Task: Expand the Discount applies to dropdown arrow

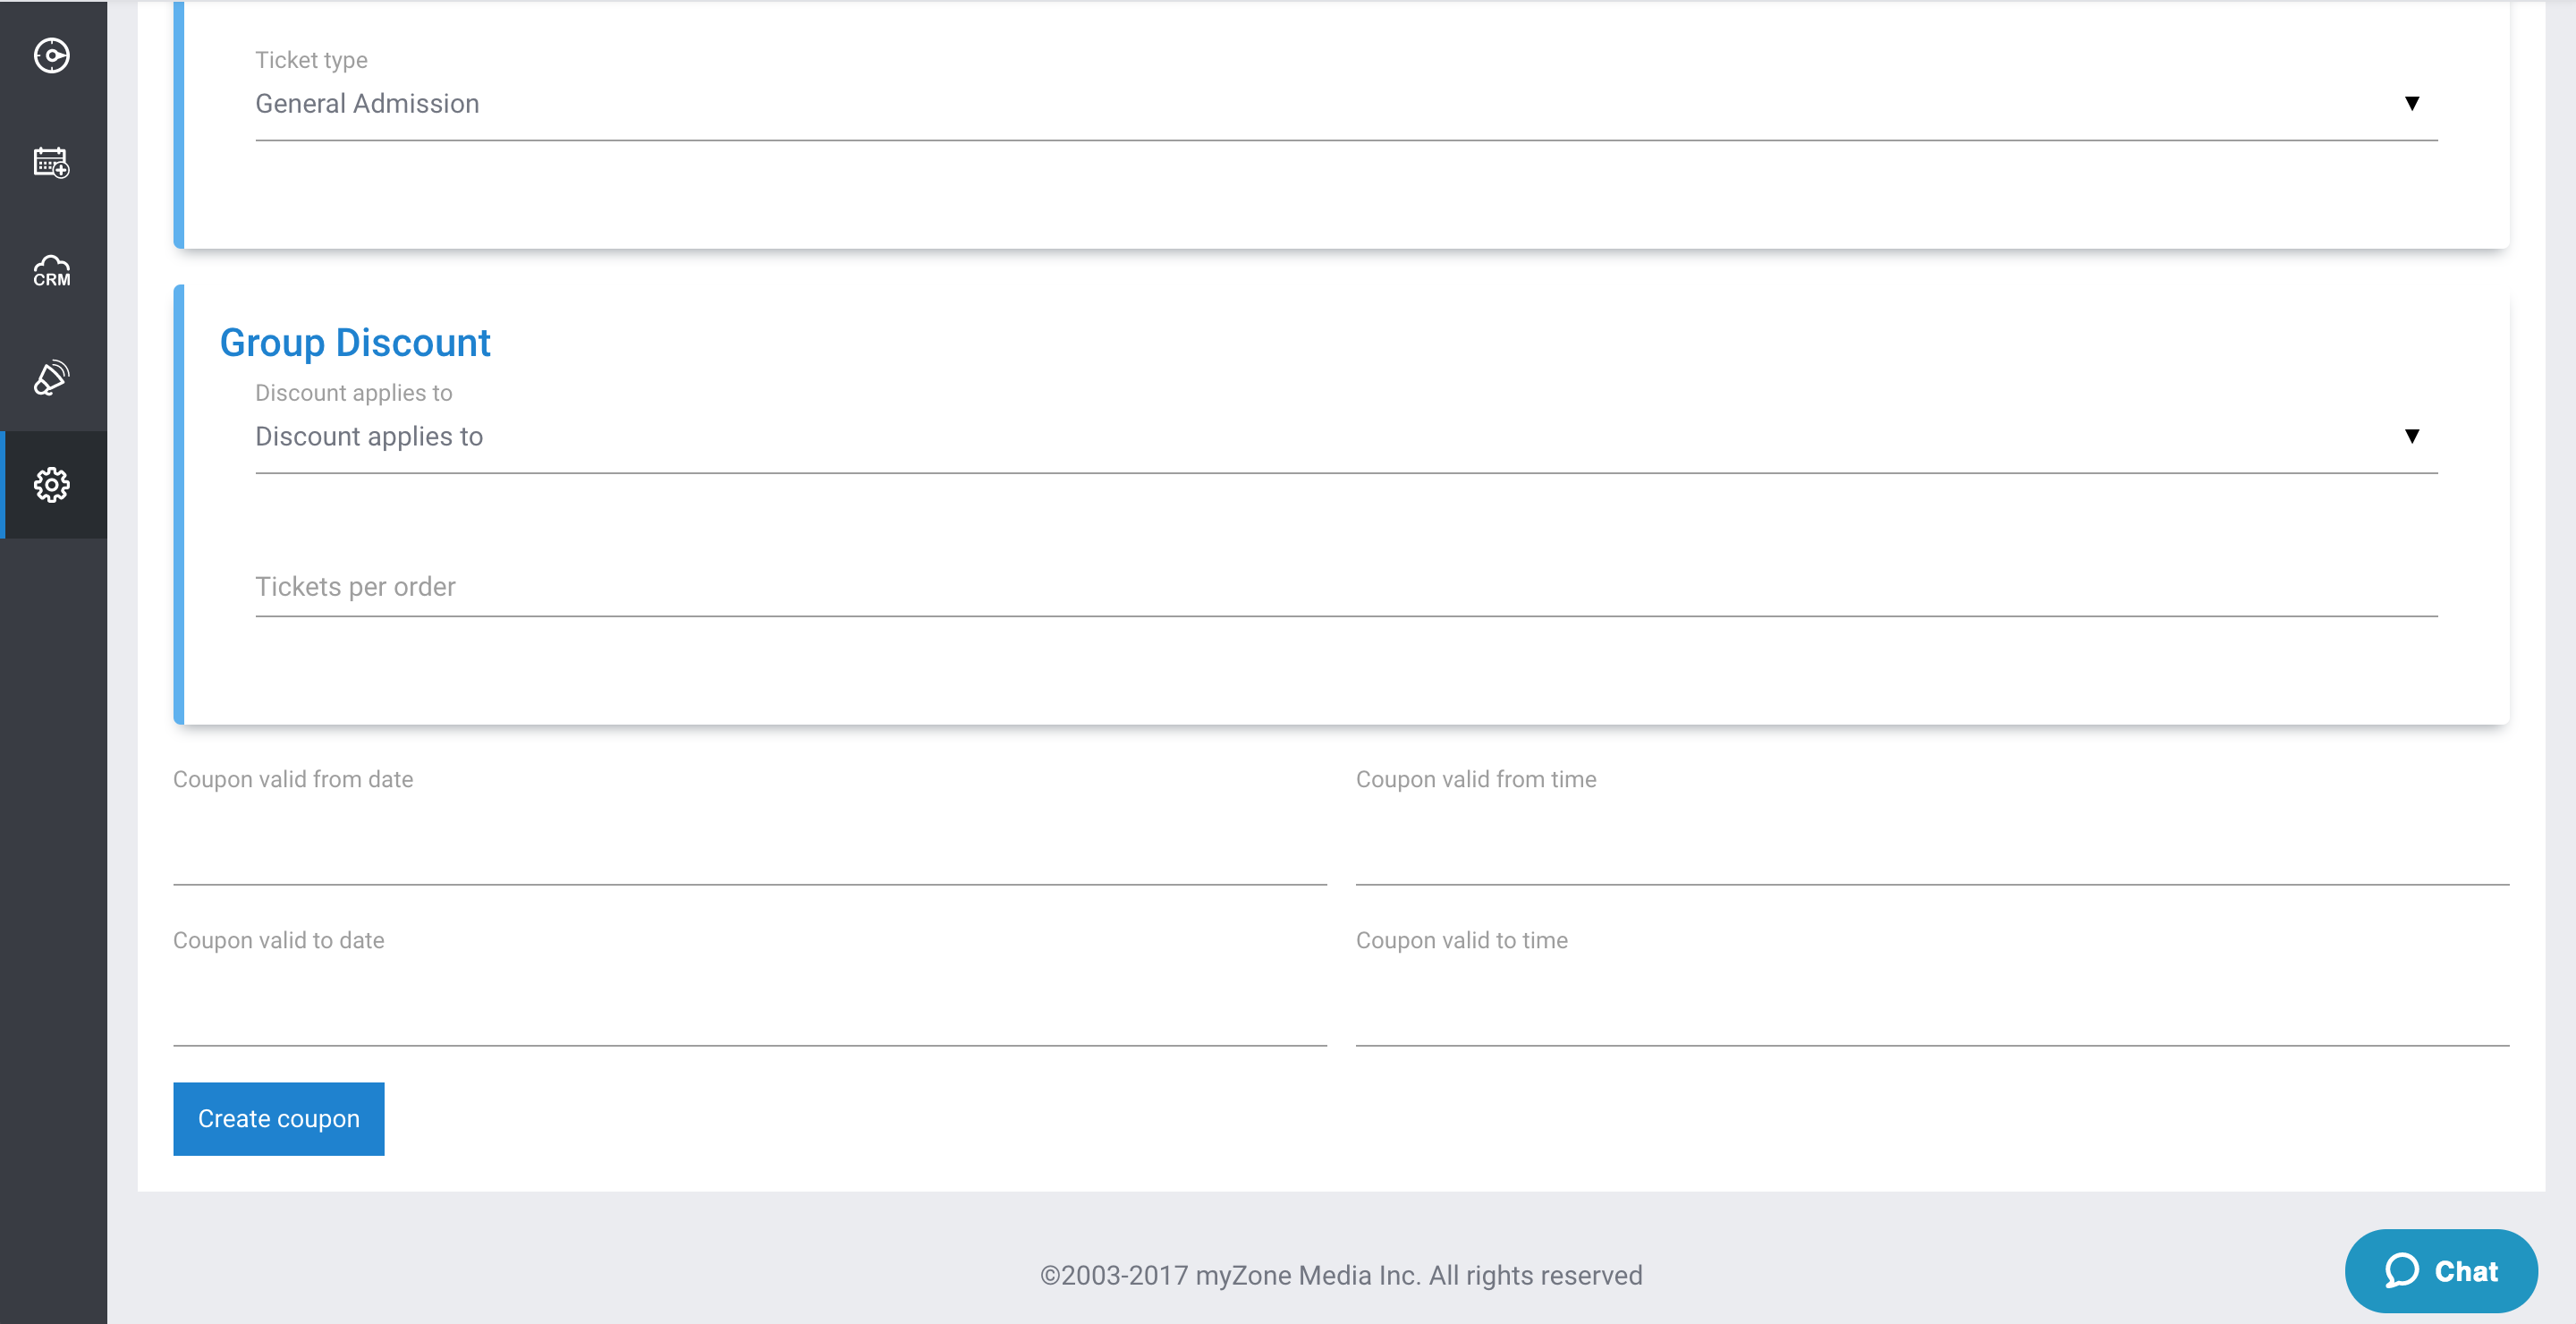Action: [2412, 436]
